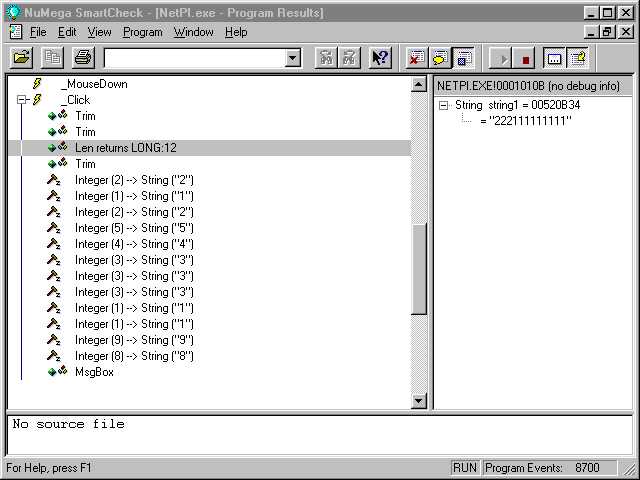Screen dimensions: 640x480
Task: Select Integer (4) --> String ("4") row
Action: click(134, 244)
